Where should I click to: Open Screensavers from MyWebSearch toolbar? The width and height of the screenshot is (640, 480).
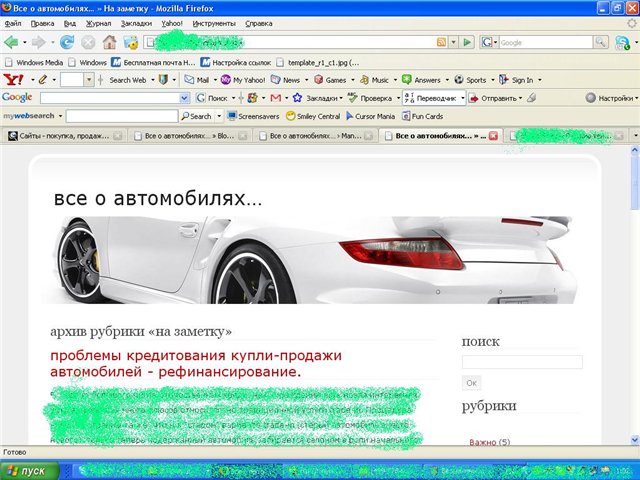click(252, 116)
